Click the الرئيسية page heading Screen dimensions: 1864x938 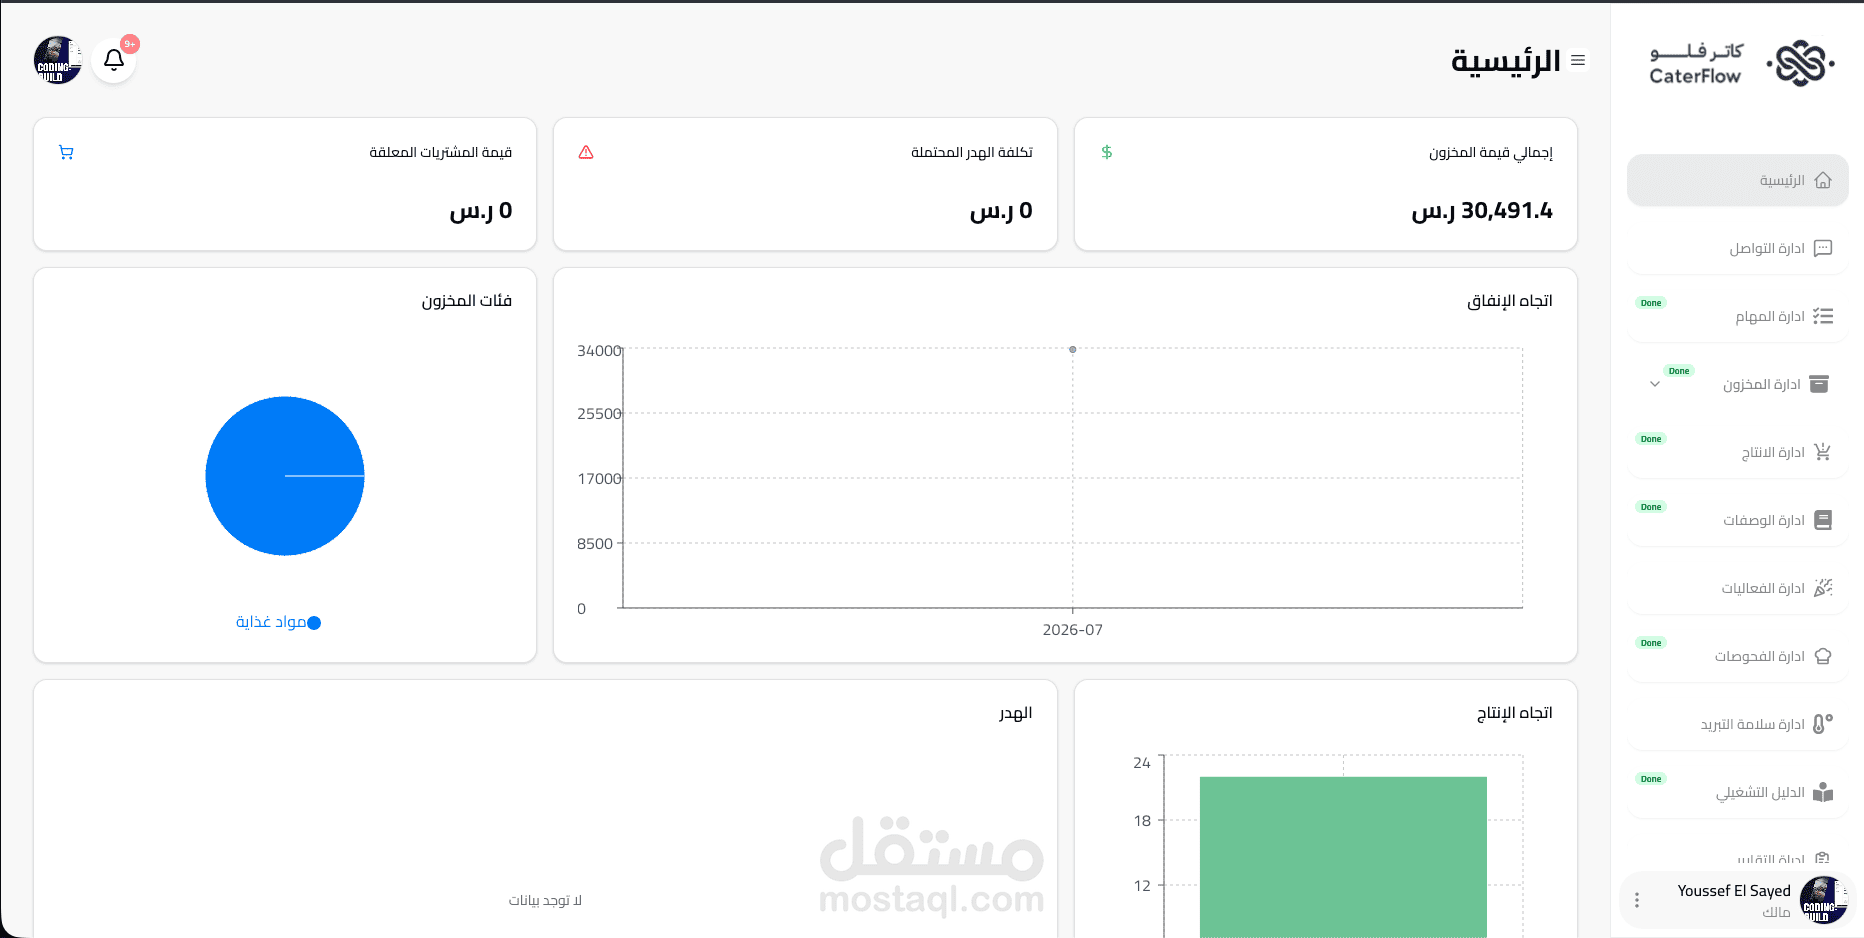pyautogui.click(x=1506, y=61)
